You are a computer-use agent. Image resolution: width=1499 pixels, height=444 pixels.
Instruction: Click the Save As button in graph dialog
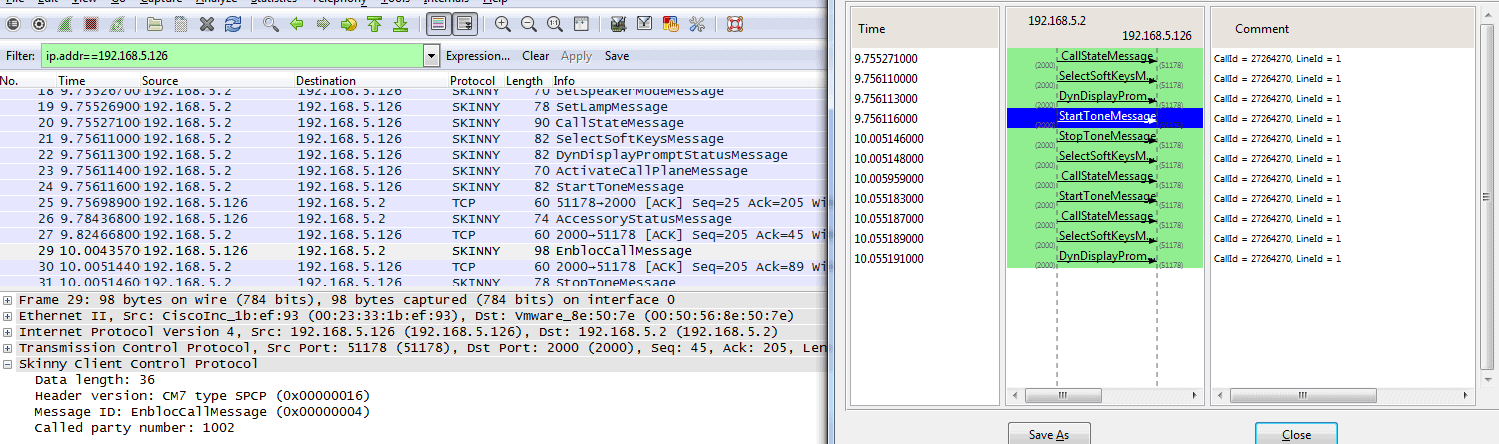[x=1048, y=435]
